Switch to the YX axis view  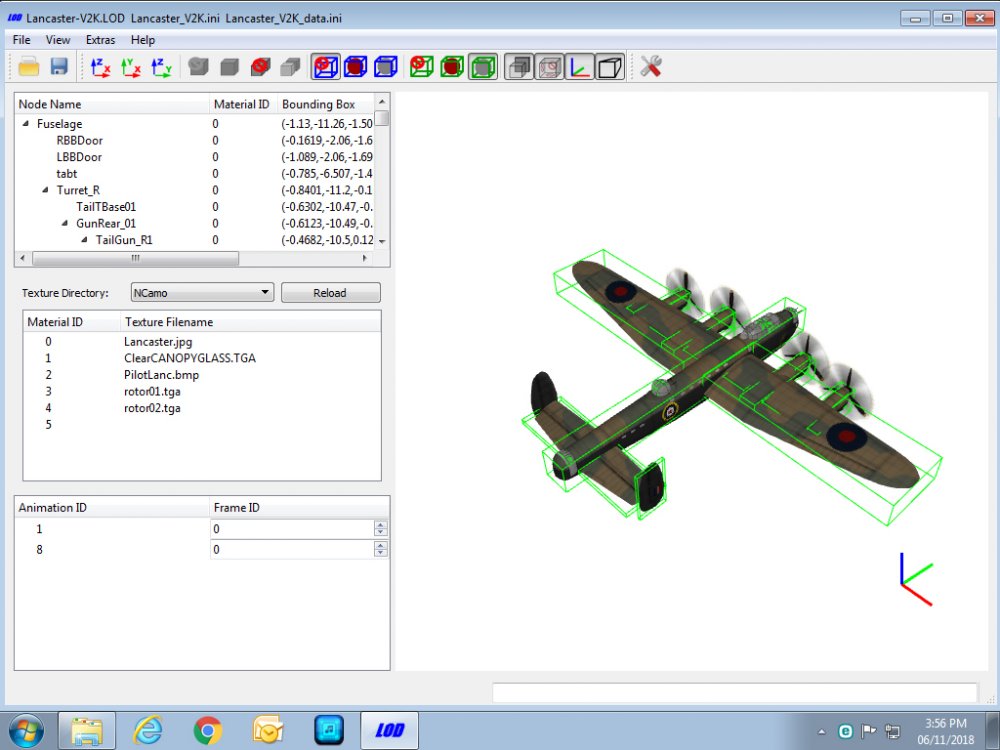tap(131, 67)
